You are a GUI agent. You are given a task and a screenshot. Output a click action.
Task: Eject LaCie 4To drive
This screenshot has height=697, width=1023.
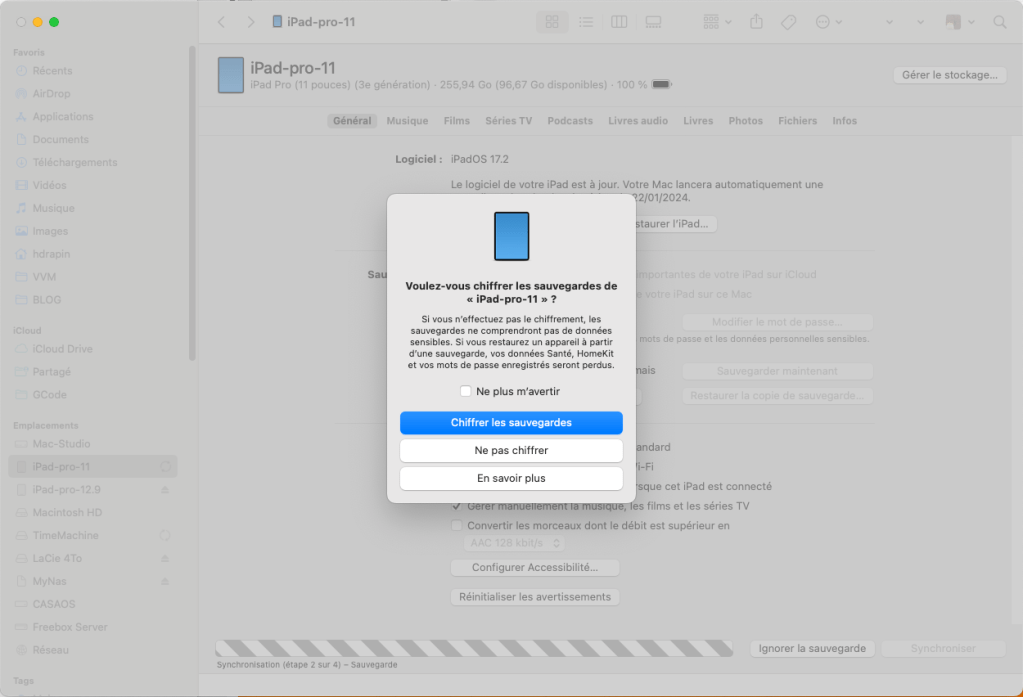pyautogui.click(x=165, y=558)
